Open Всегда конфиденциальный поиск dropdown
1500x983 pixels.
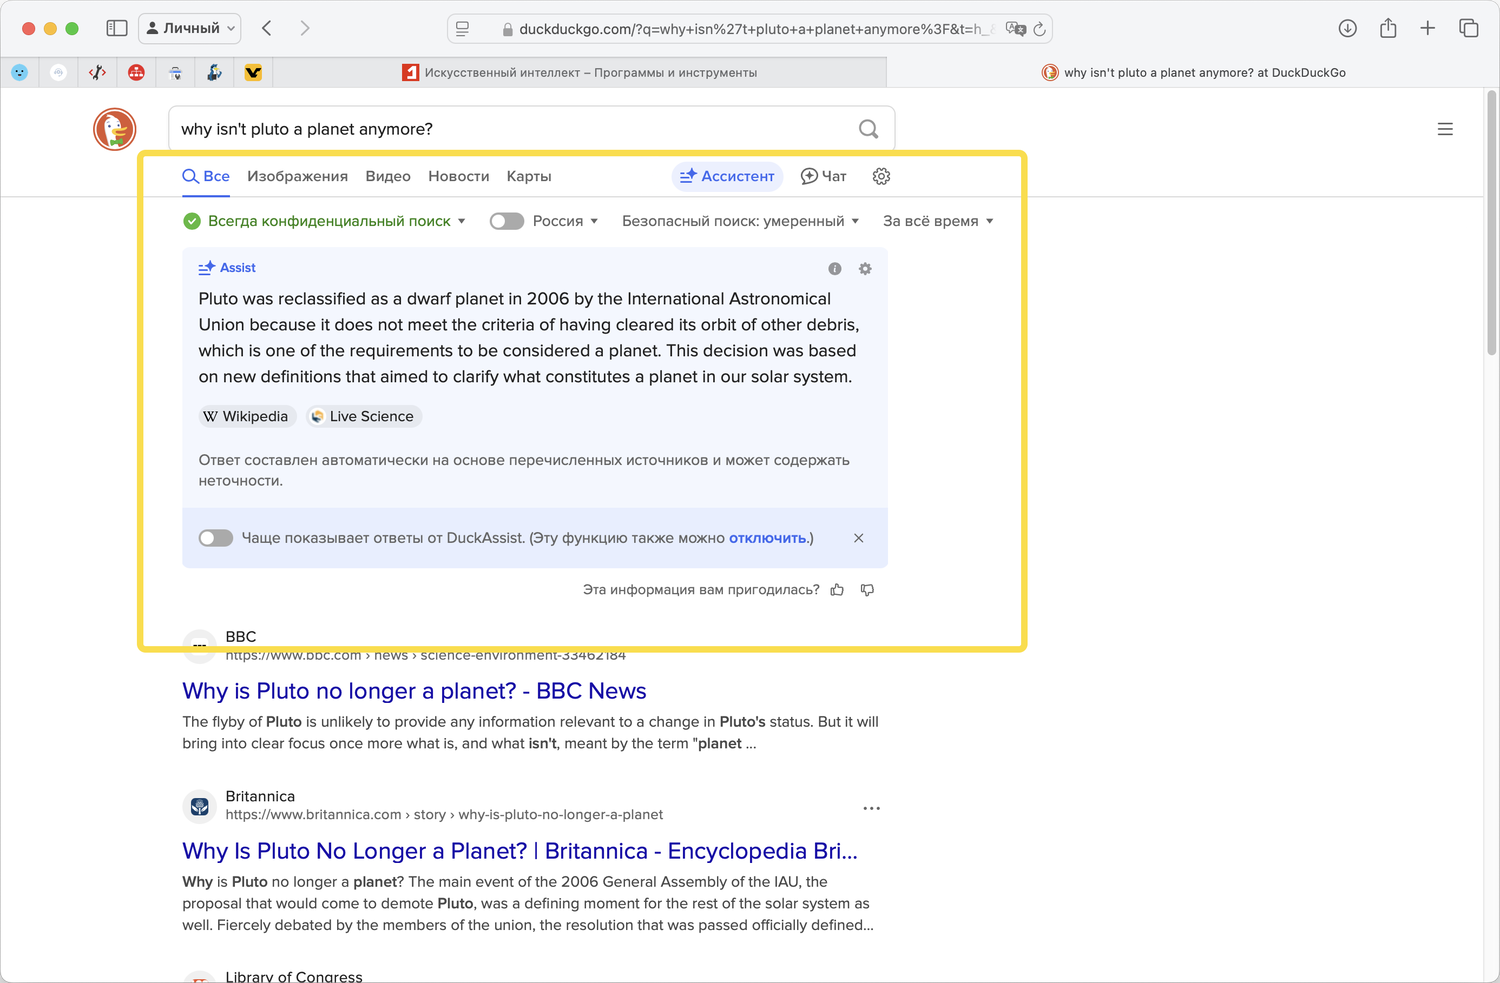[x=325, y=221]
